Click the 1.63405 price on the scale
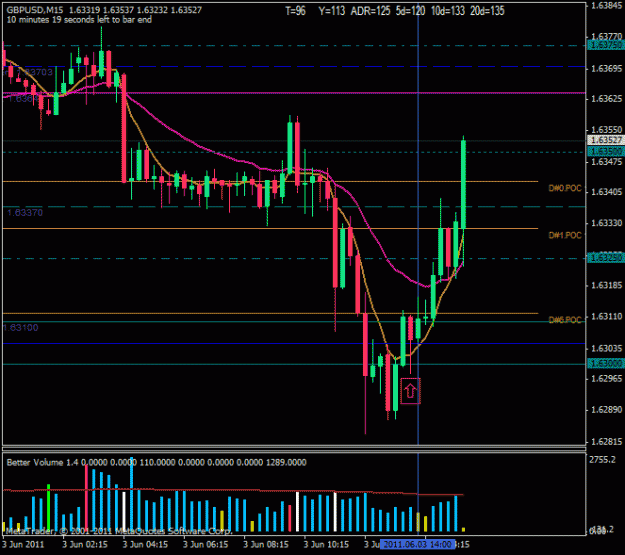The height and width of the screenshot is (555, 625). 607,192
